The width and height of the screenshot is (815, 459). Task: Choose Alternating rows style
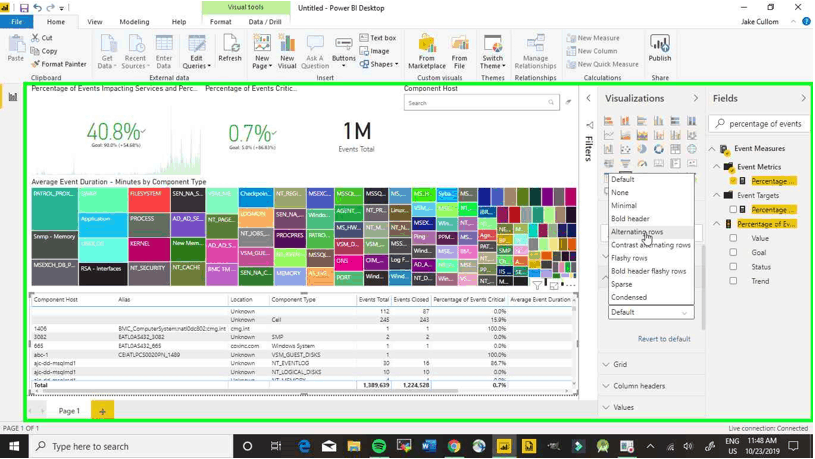[x=651, y=232]
